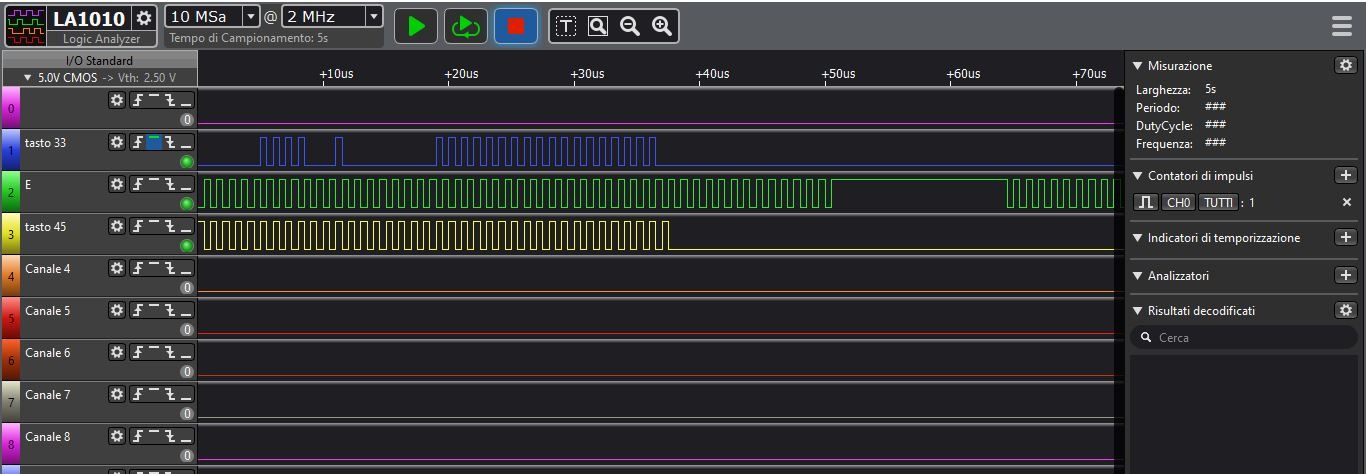Open tasto 45 channel settings gear
The width and height of the screenshot is (1366, 474).
point(117,227)
